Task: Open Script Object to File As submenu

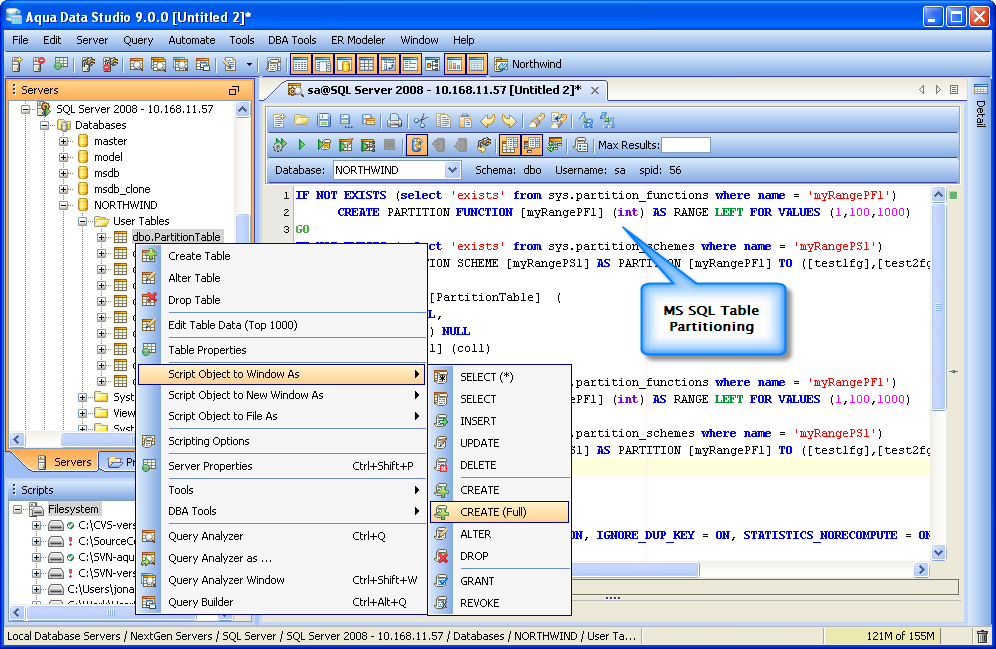Action: [282, 416]
